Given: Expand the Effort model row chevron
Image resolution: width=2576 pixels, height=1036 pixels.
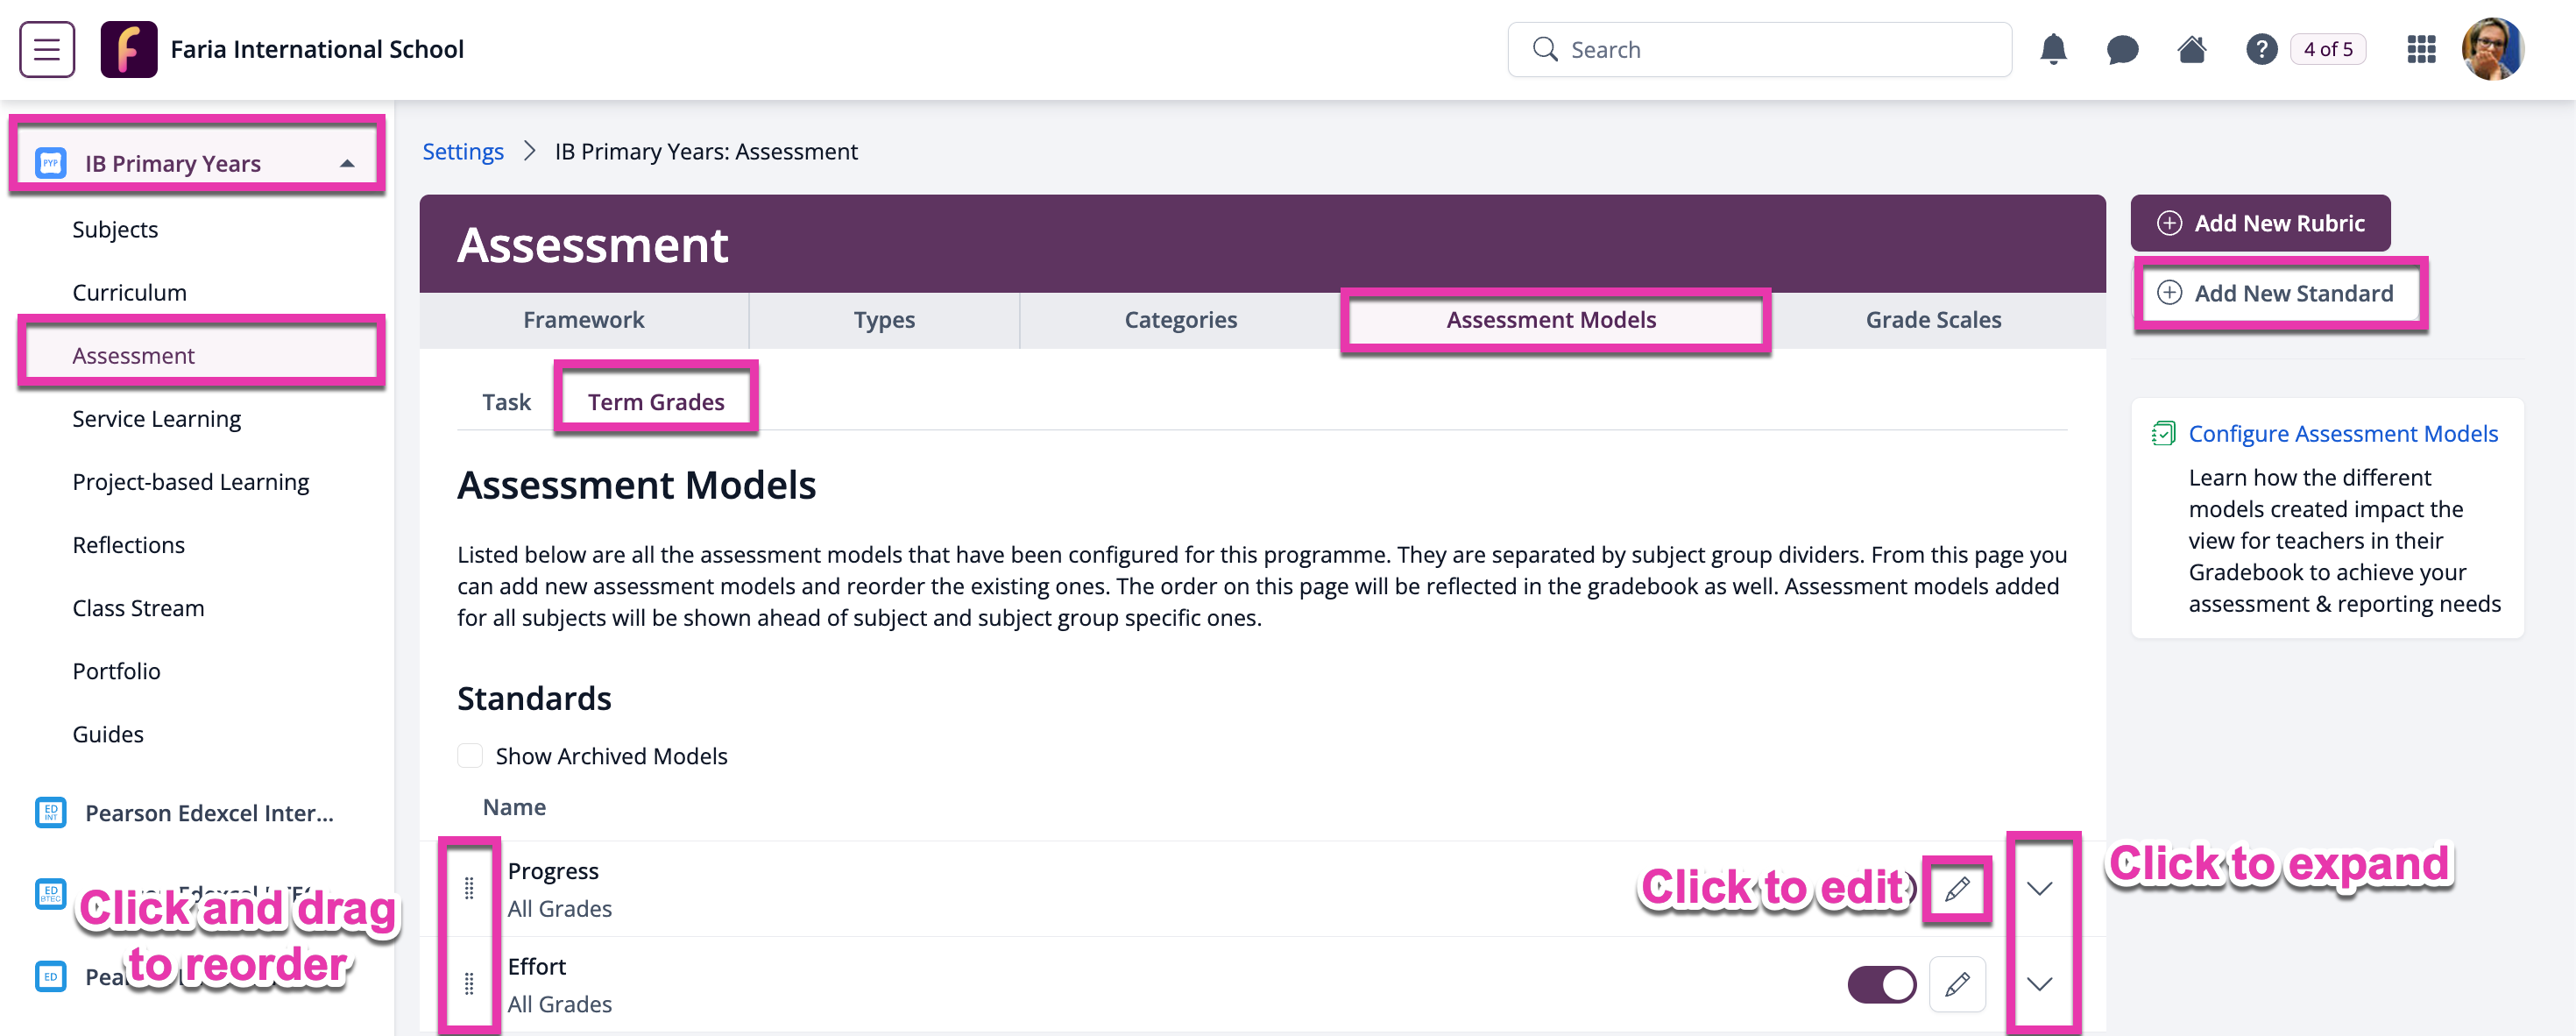Looking at the screenshot, I should click(2040, 984).
